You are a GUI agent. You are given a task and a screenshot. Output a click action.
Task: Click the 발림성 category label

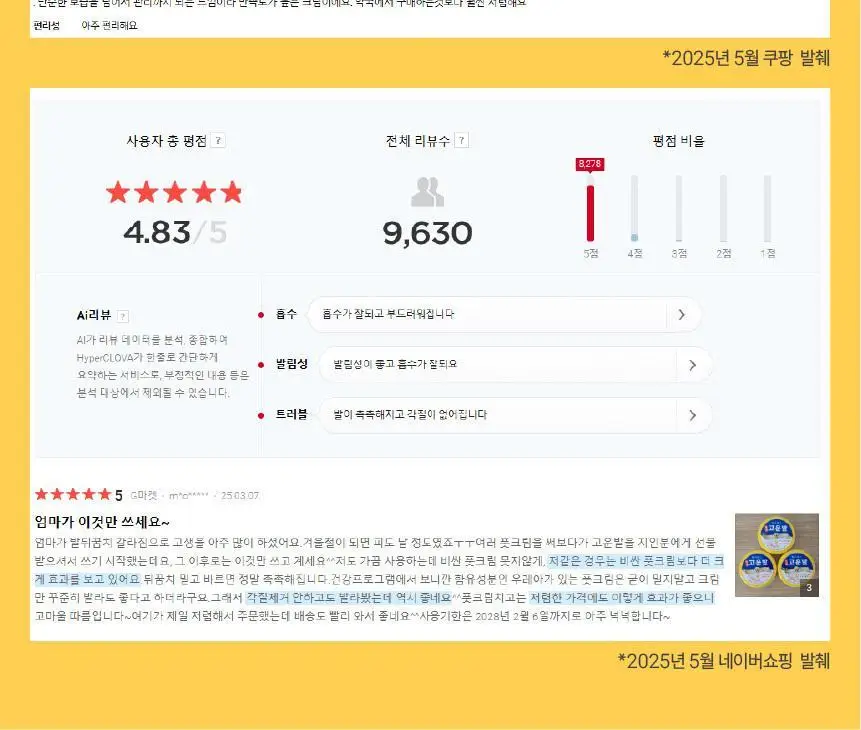(x=292, y=364)
